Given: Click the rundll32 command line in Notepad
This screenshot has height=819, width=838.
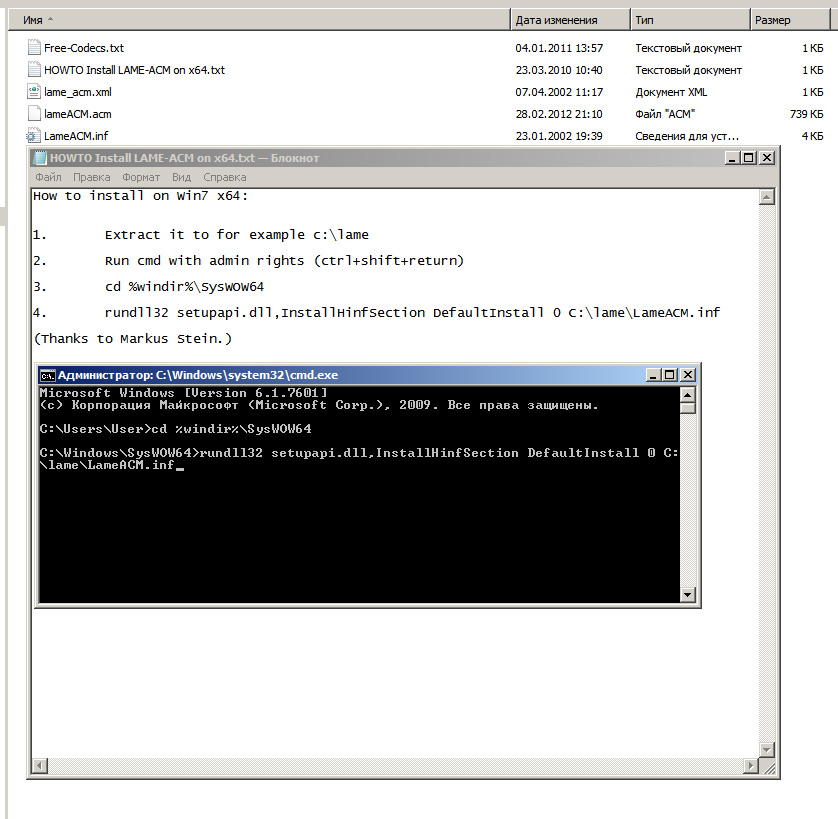Looking at the screenshot, I should tap(413, 312).
